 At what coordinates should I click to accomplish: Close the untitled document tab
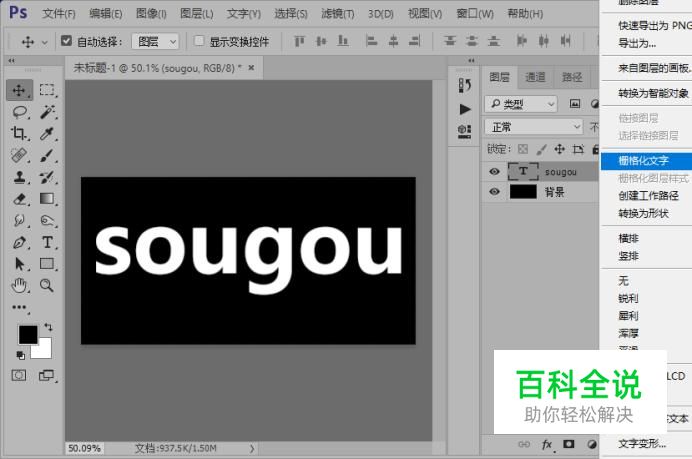point(251,68)
